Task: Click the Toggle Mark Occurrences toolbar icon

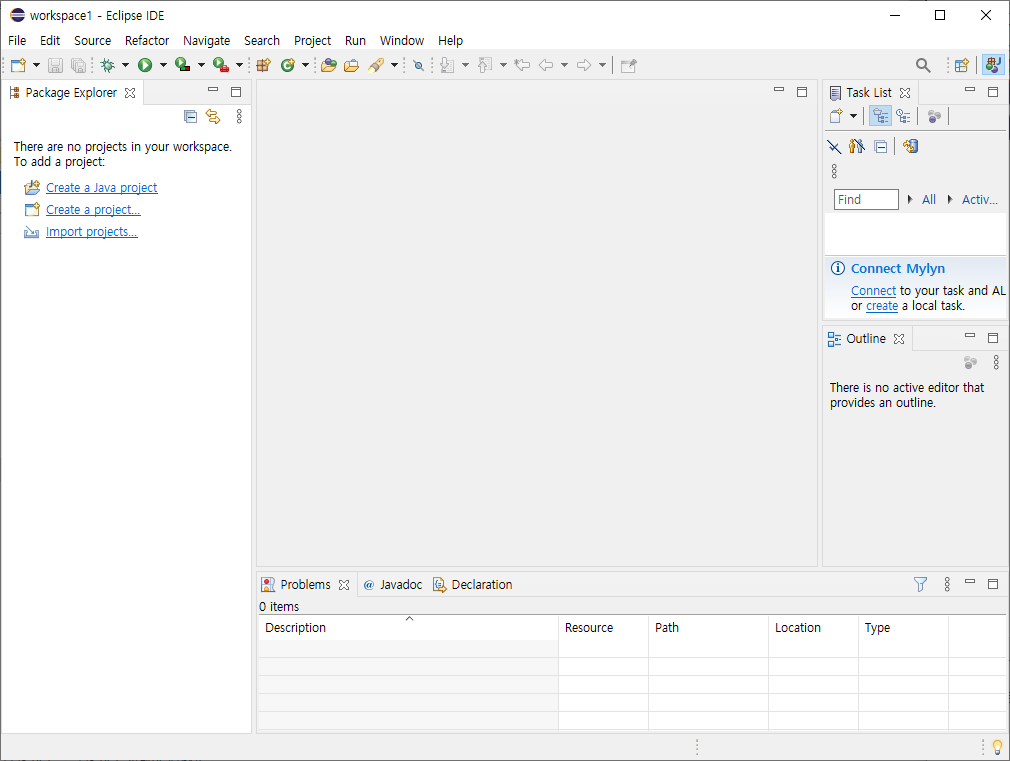Action: tap(419, 65)
